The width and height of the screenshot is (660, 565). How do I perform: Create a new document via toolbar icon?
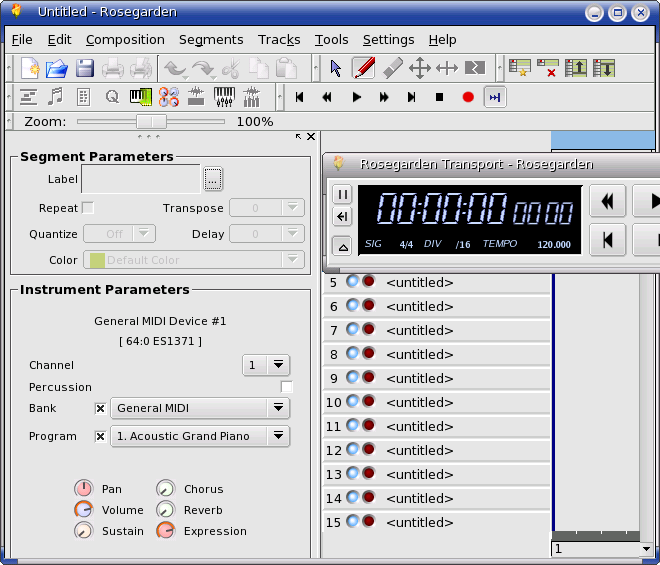pyautogui.click(x=30, y=68)
